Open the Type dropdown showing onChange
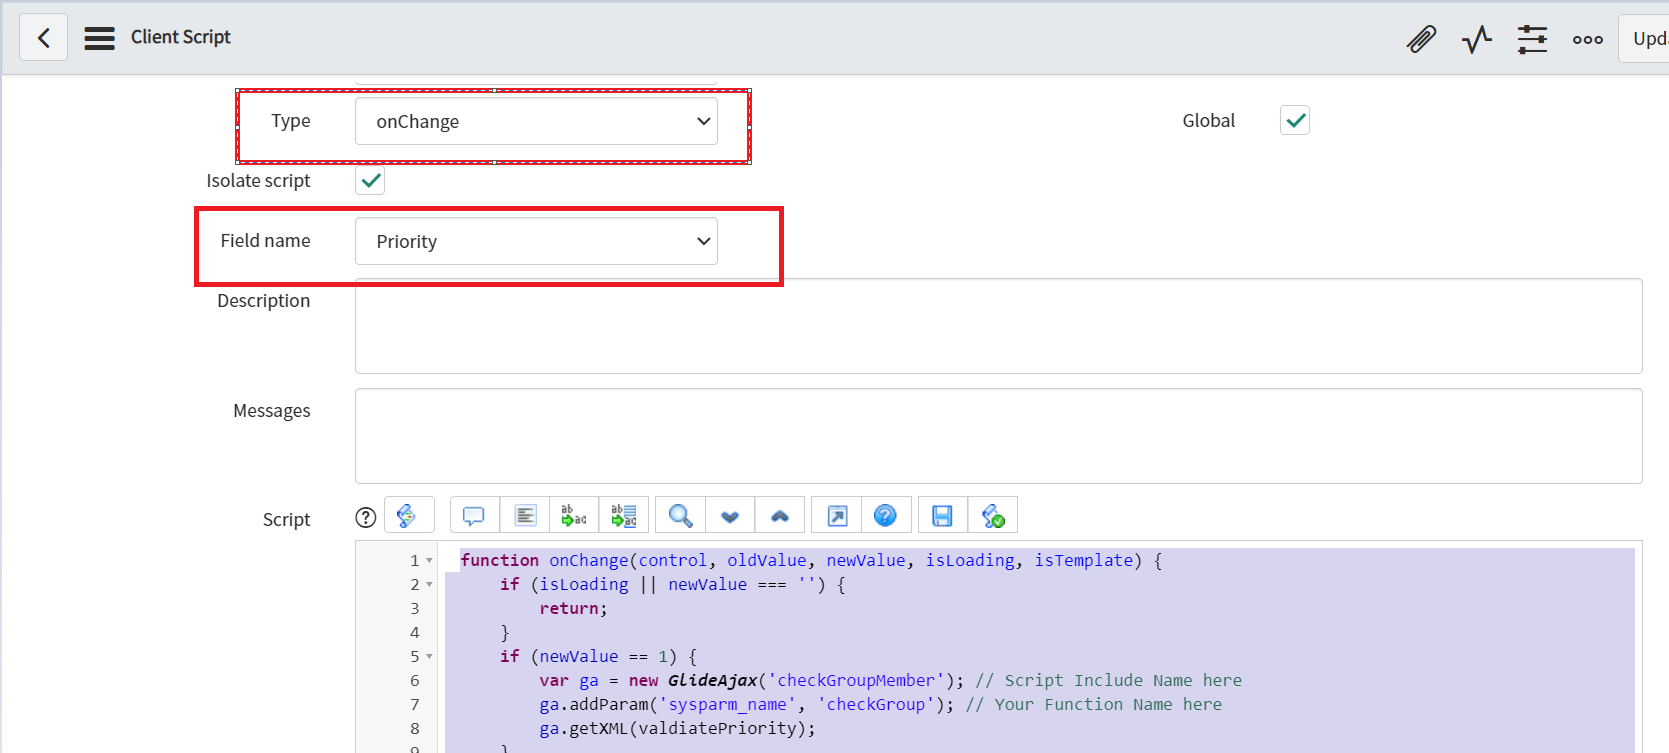The height and width of the screenshot is (753, 1669). pos(536,122)
